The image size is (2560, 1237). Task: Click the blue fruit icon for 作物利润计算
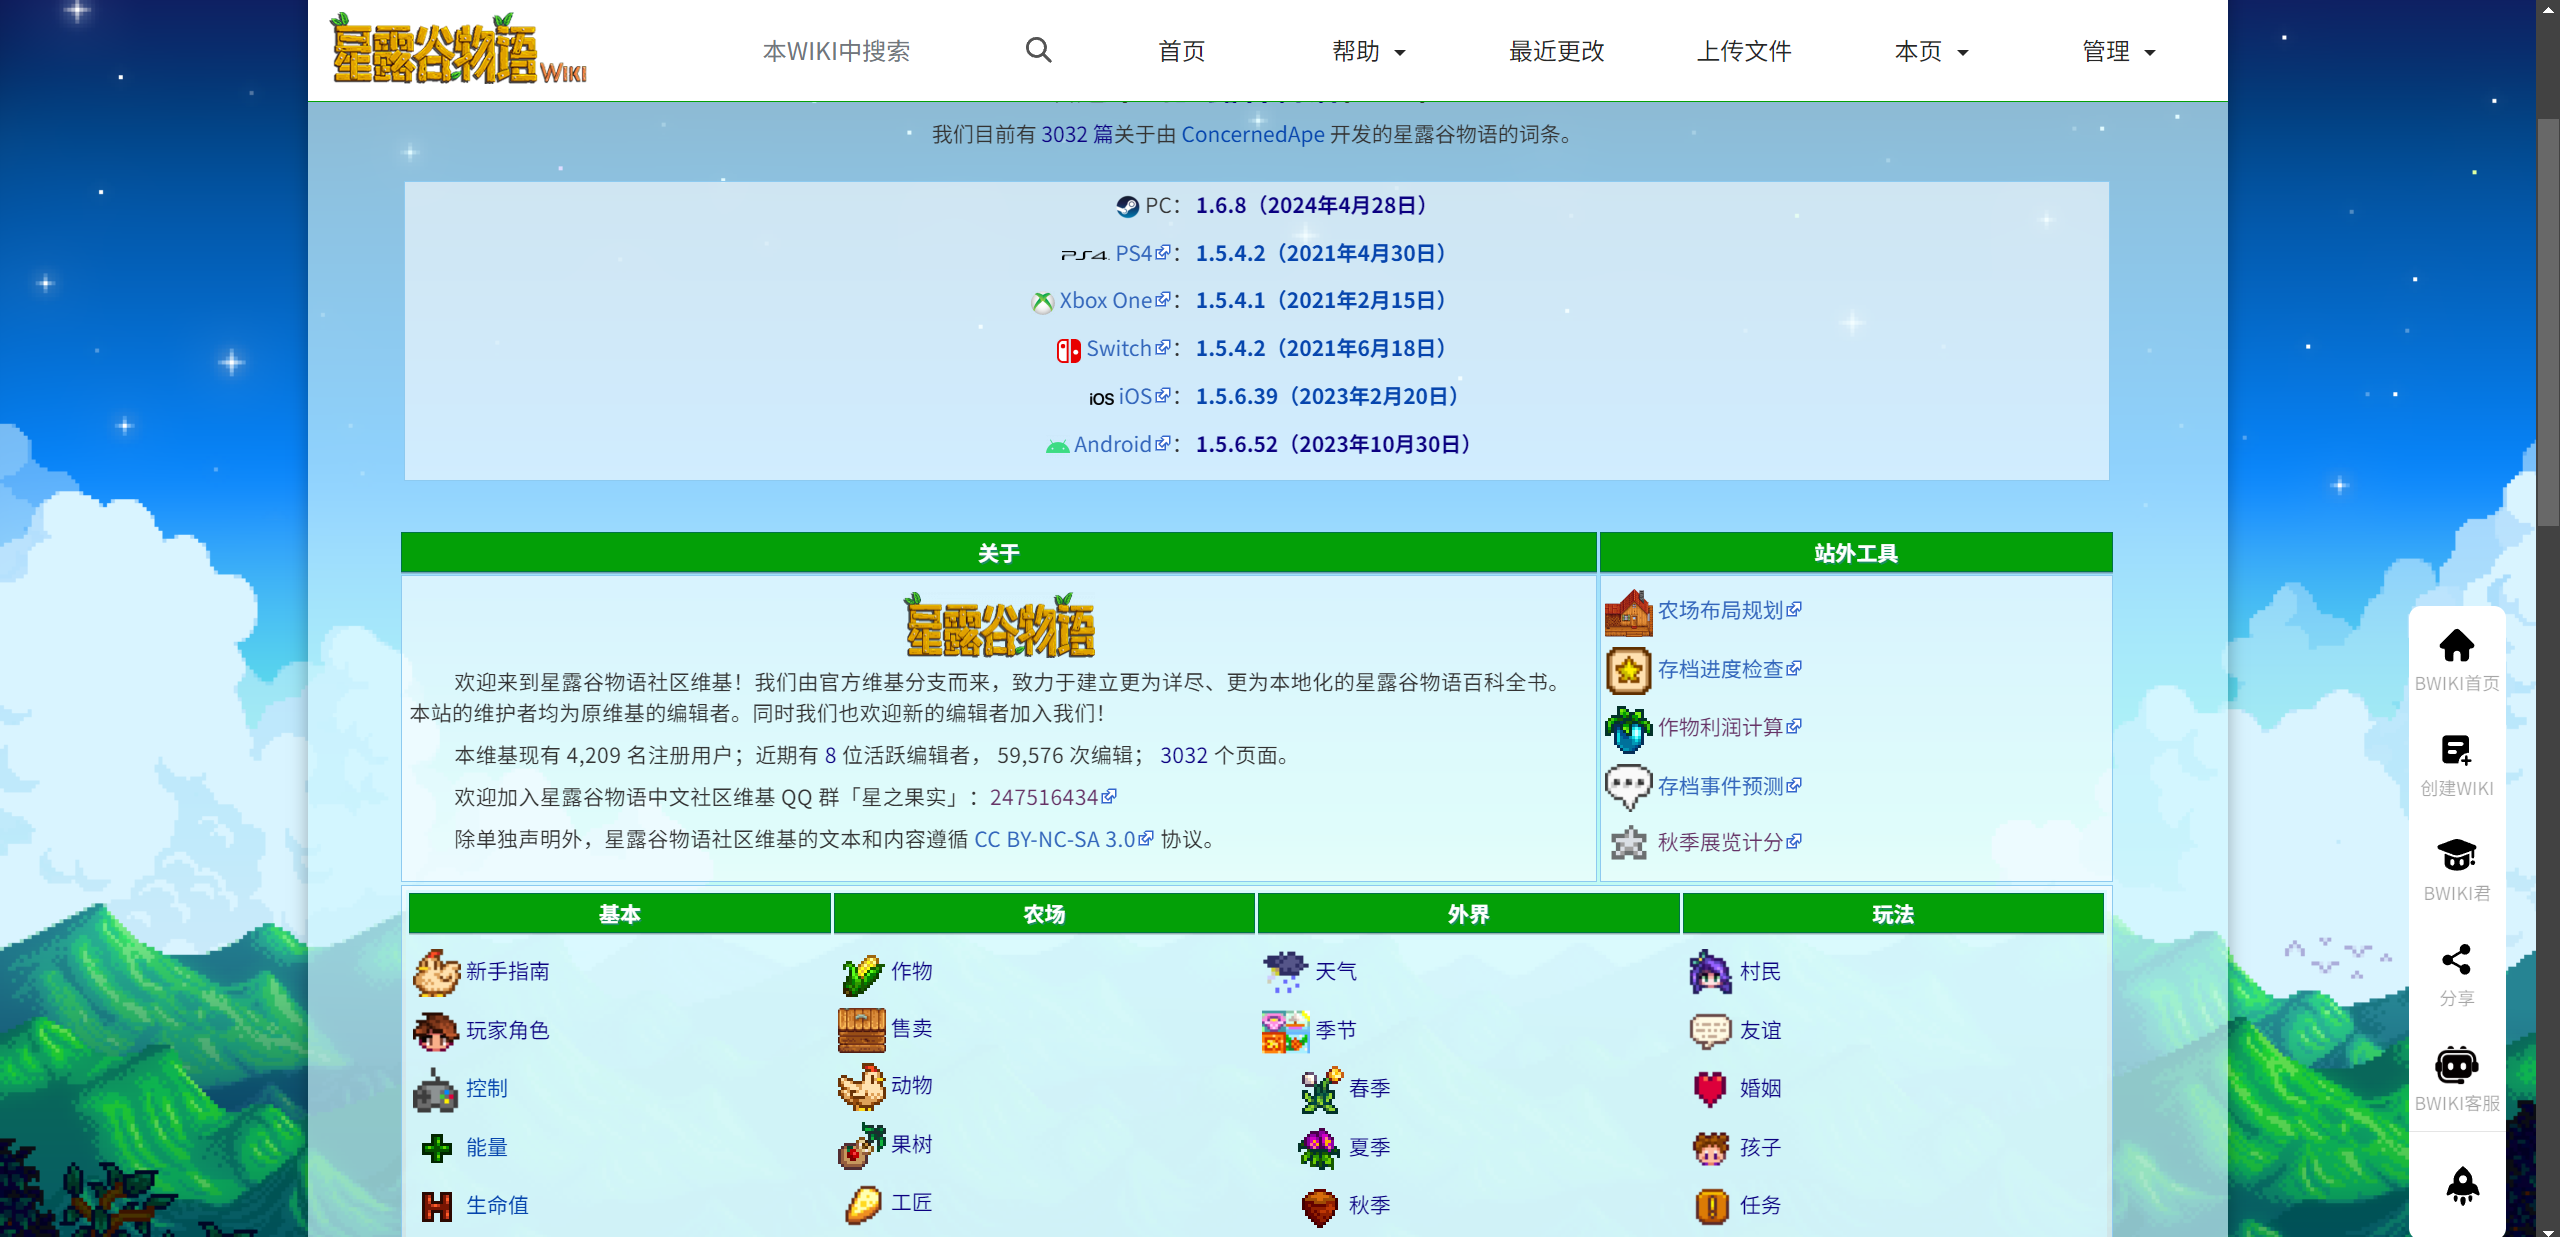(1628, 728)
